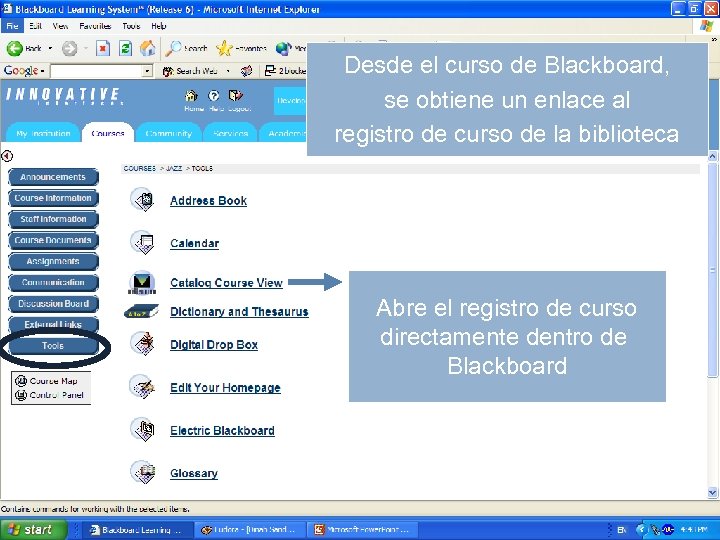The width and height of the screenshot is (720, 540).
Task: Click the browser Forward arrow icon
Action: click(69, 48)
